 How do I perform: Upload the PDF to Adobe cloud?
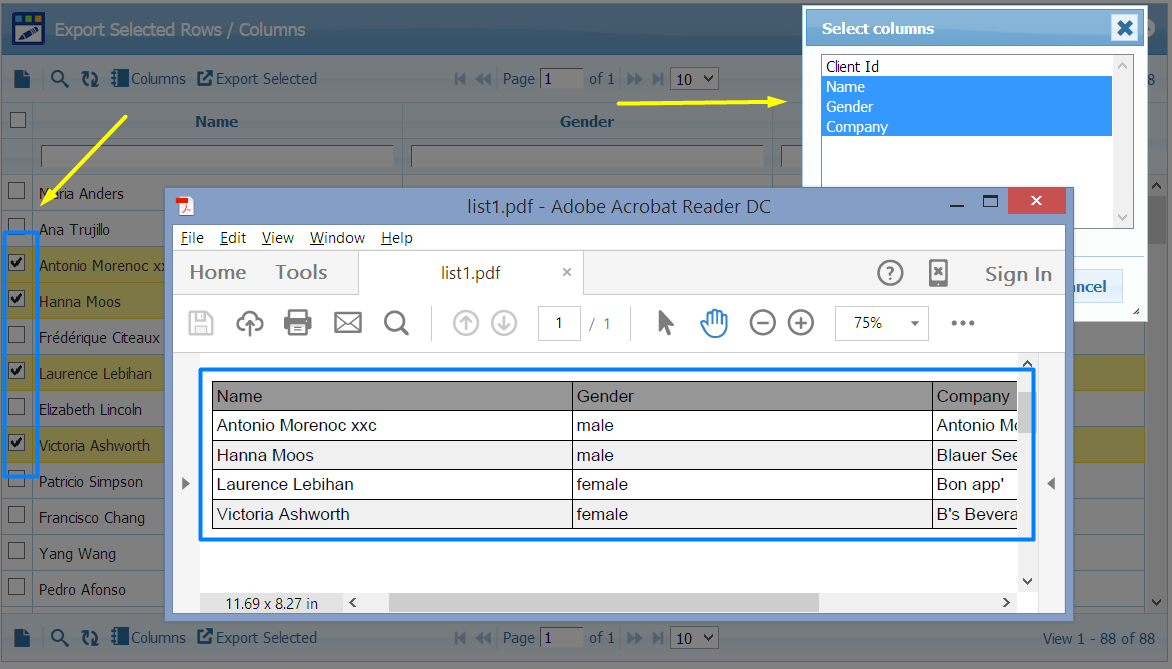pos(249,322)
